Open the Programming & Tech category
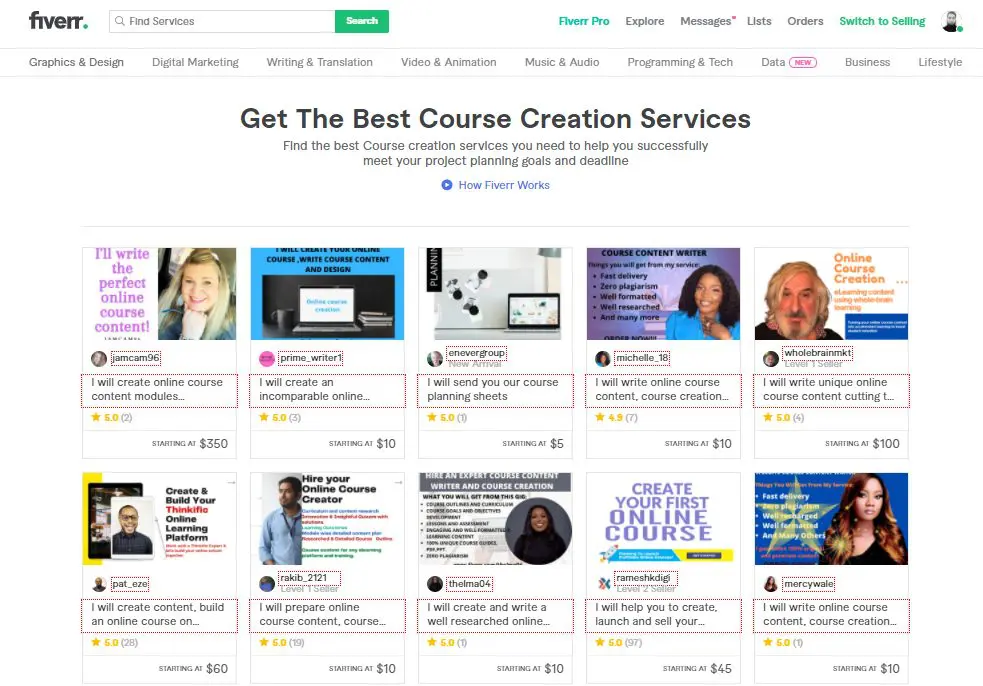983x686 pixels. pos(680,62)
